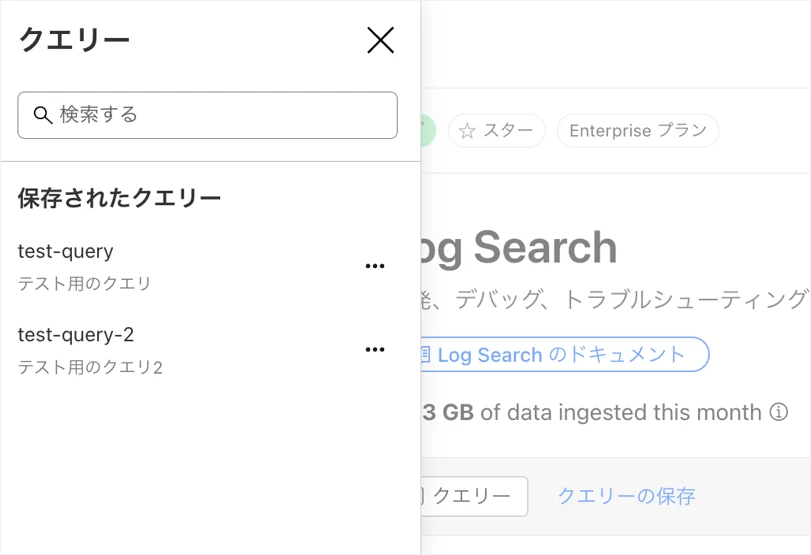
Task: Click the Log Search page heading
Action: pos(518,249)
